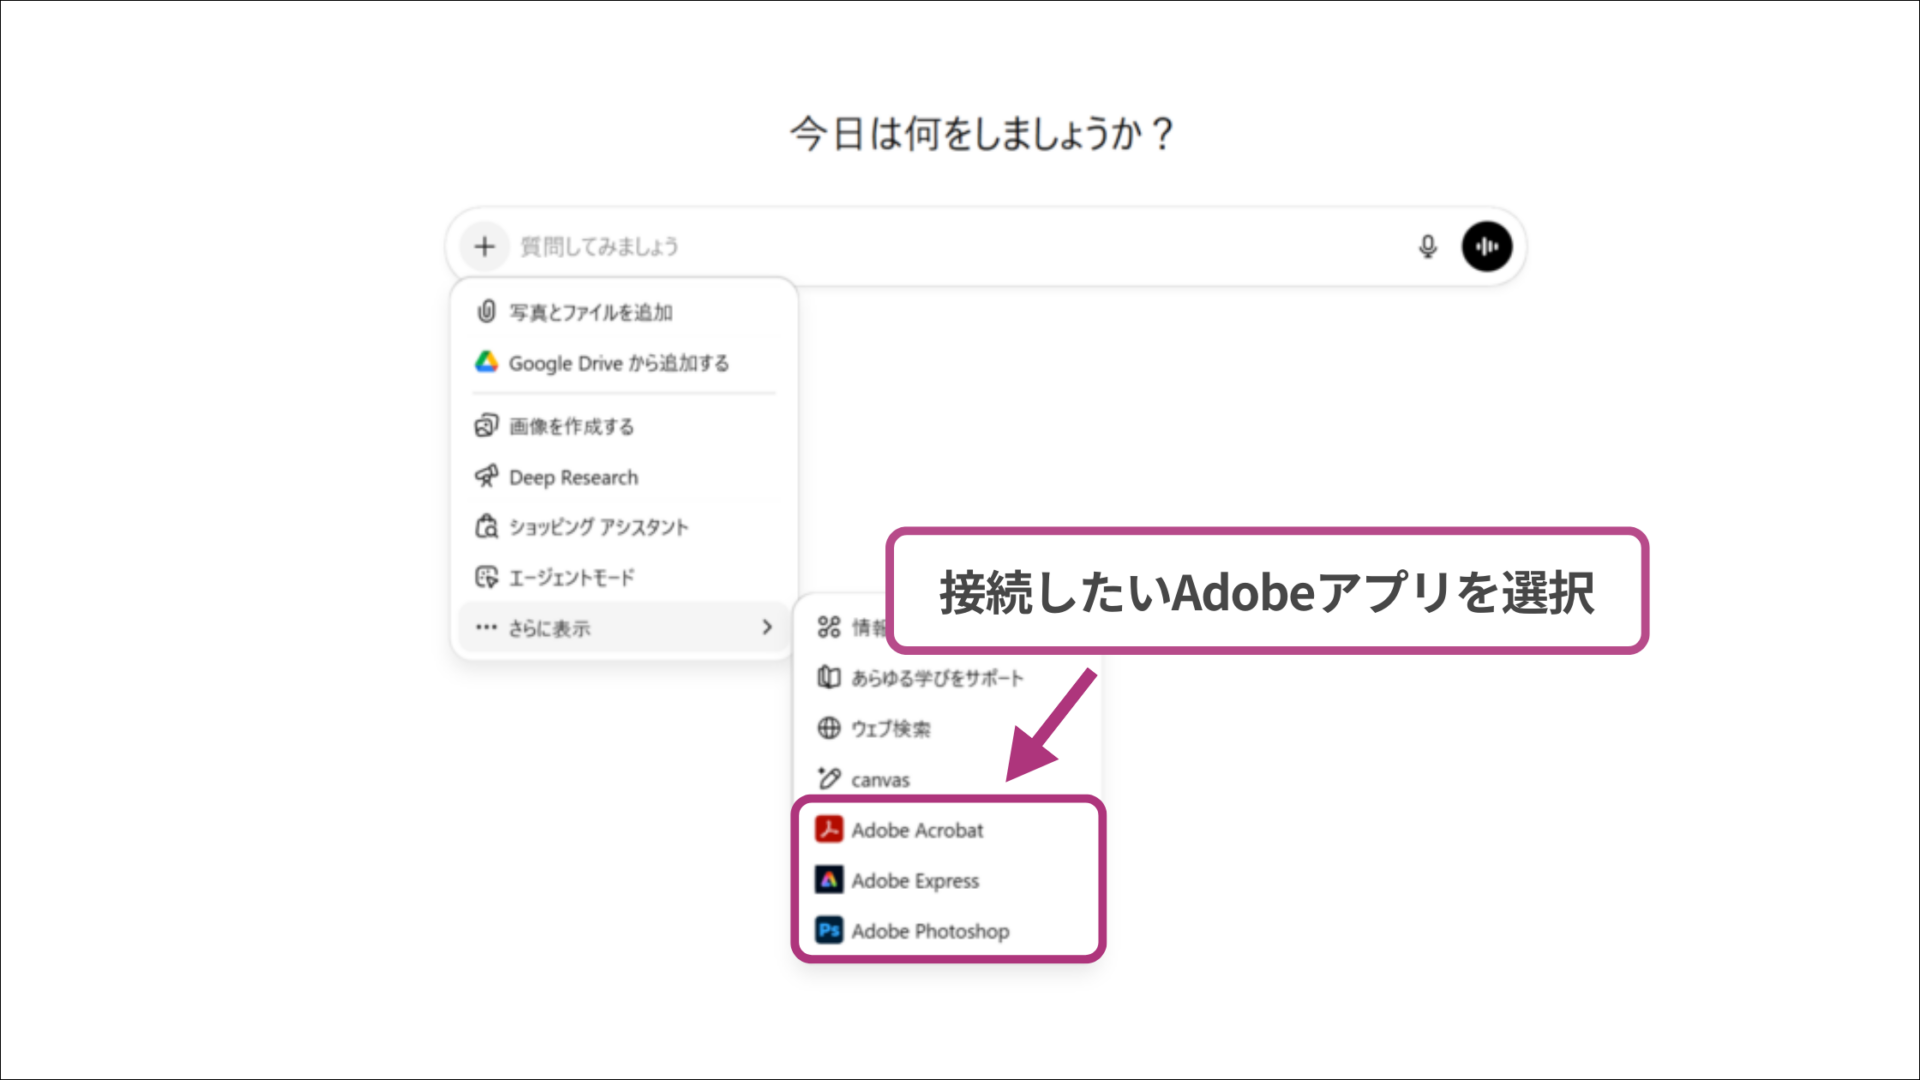The image size is (1920, 1080).
Task: Enable ショッピング アシスタント
Action: tap(598, 527)
